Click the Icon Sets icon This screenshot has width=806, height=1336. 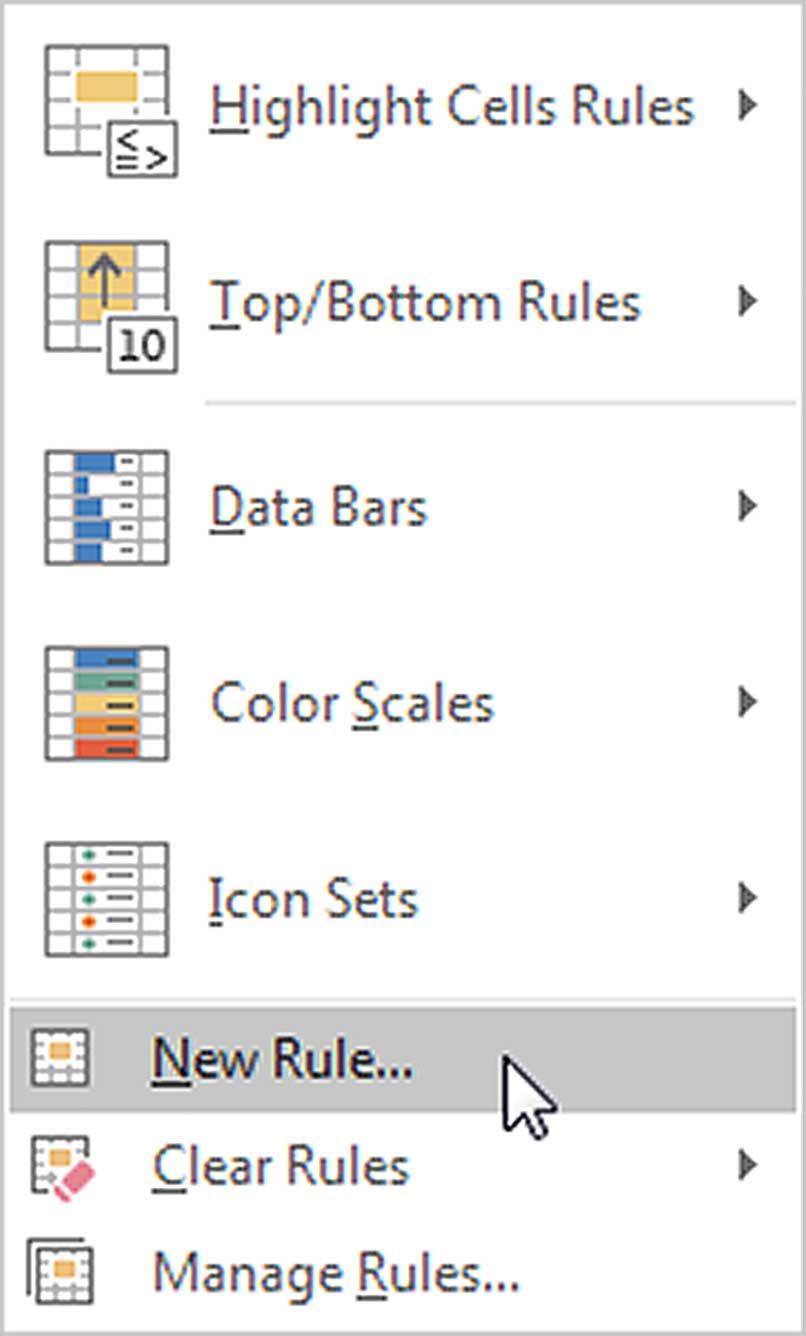(x=106, y=900)
